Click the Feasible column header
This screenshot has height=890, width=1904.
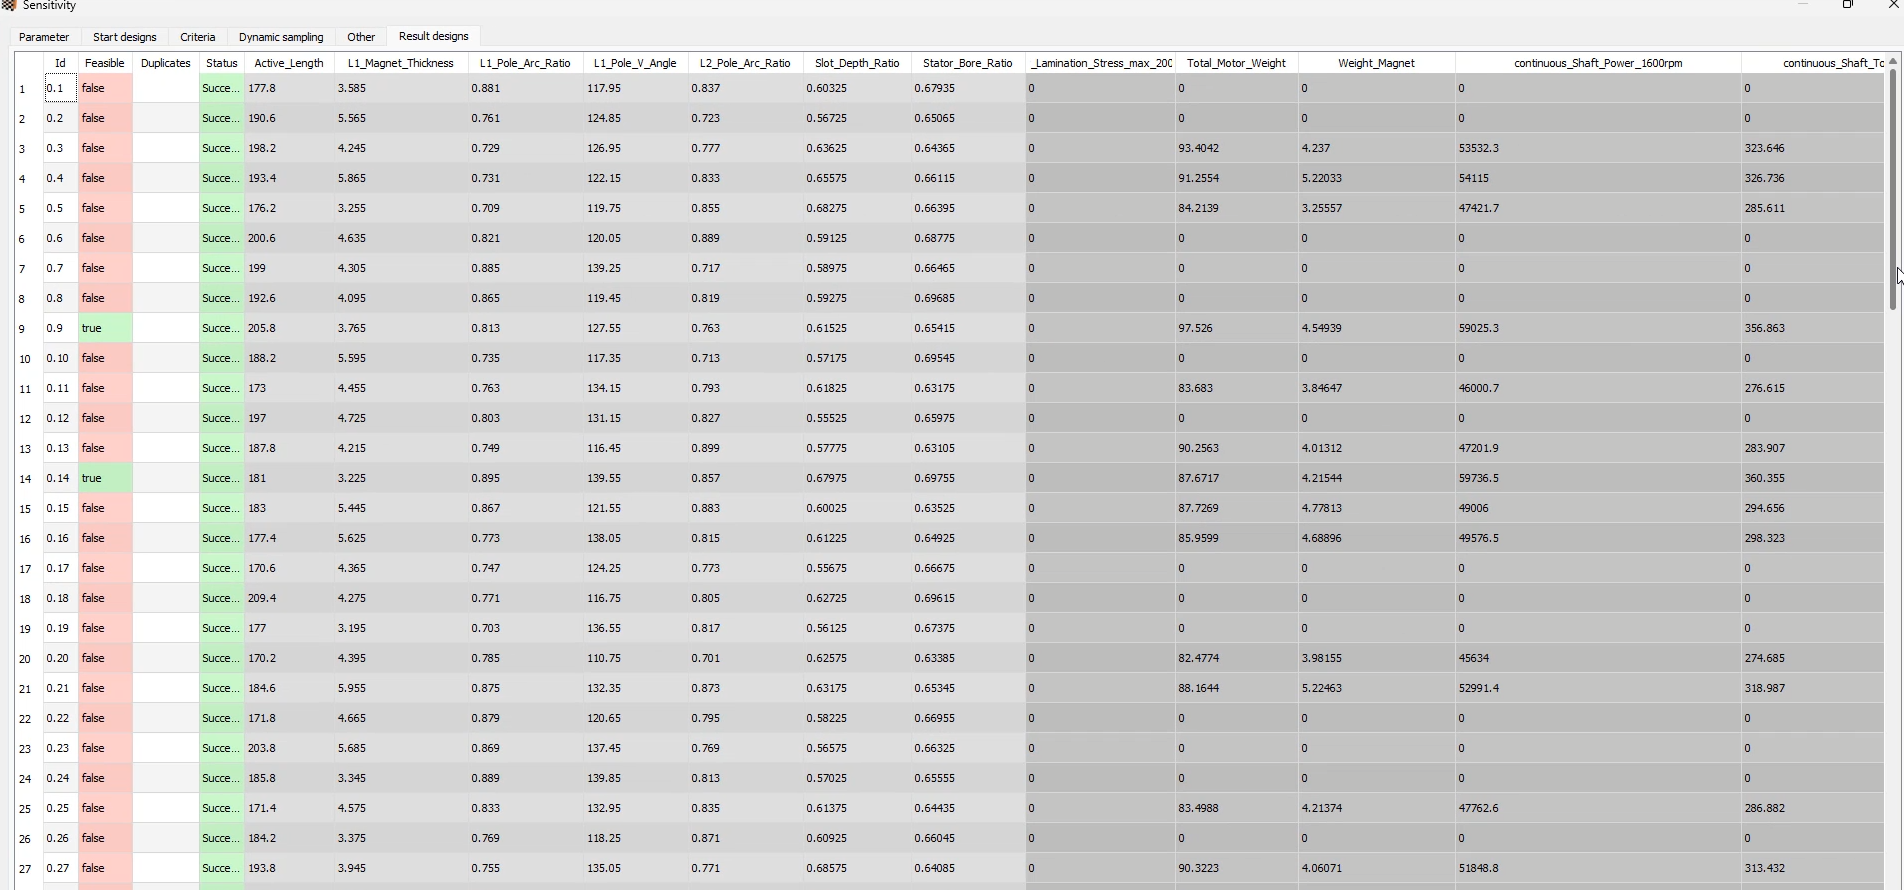105,63
